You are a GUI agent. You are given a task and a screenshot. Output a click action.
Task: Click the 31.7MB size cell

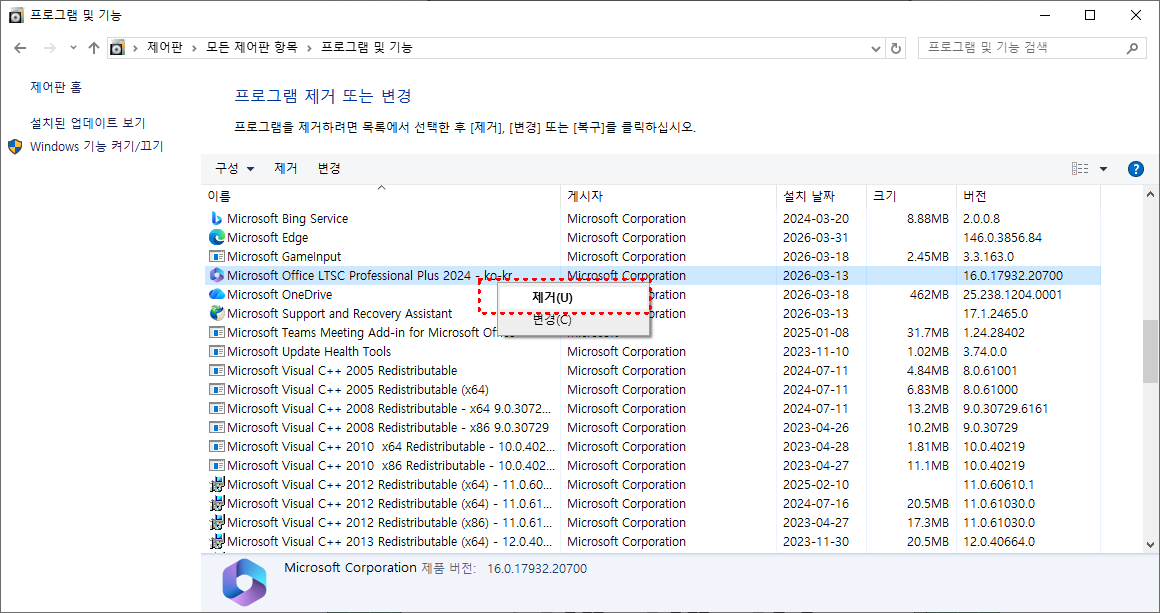pyautogui.click(x=928, y=333)
